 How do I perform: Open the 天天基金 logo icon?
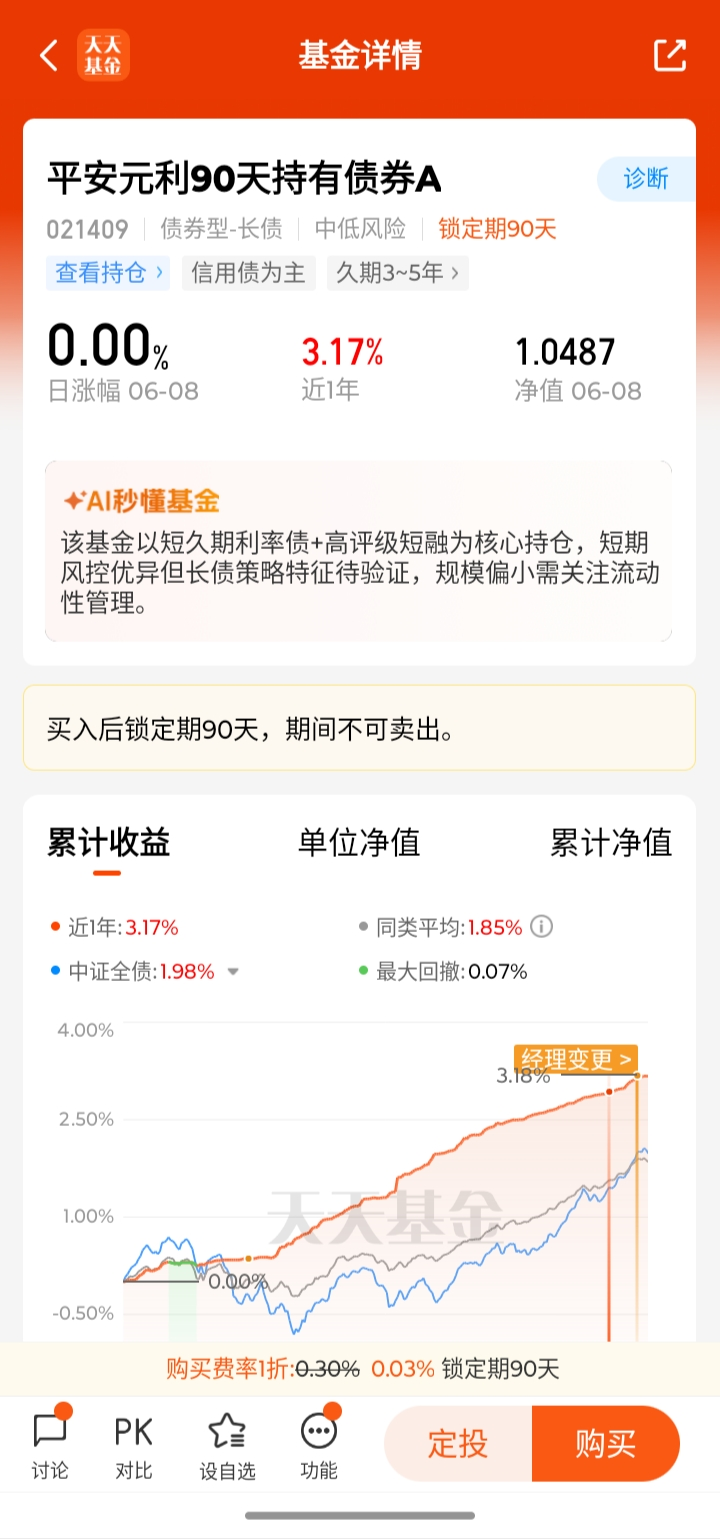coord(104,55)
